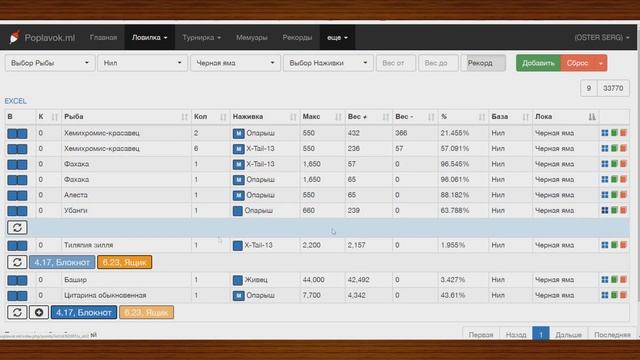Click the Последняя pagination button

(x=612, y=334)
